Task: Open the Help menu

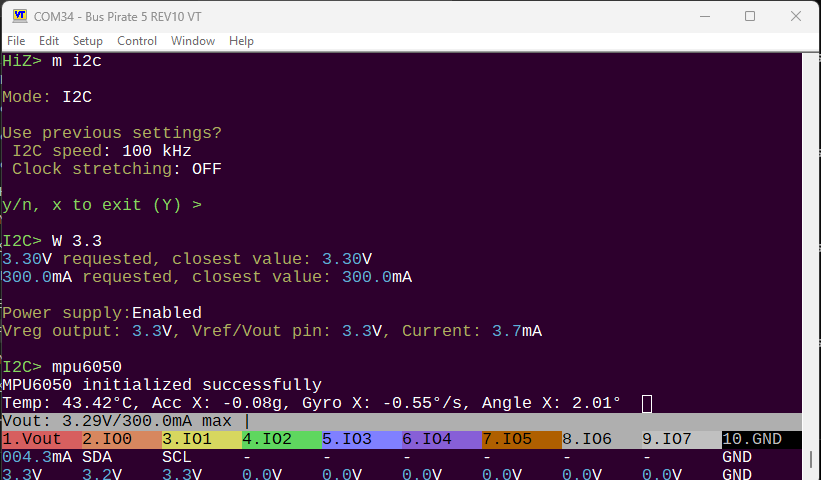Action: [241, 41]
